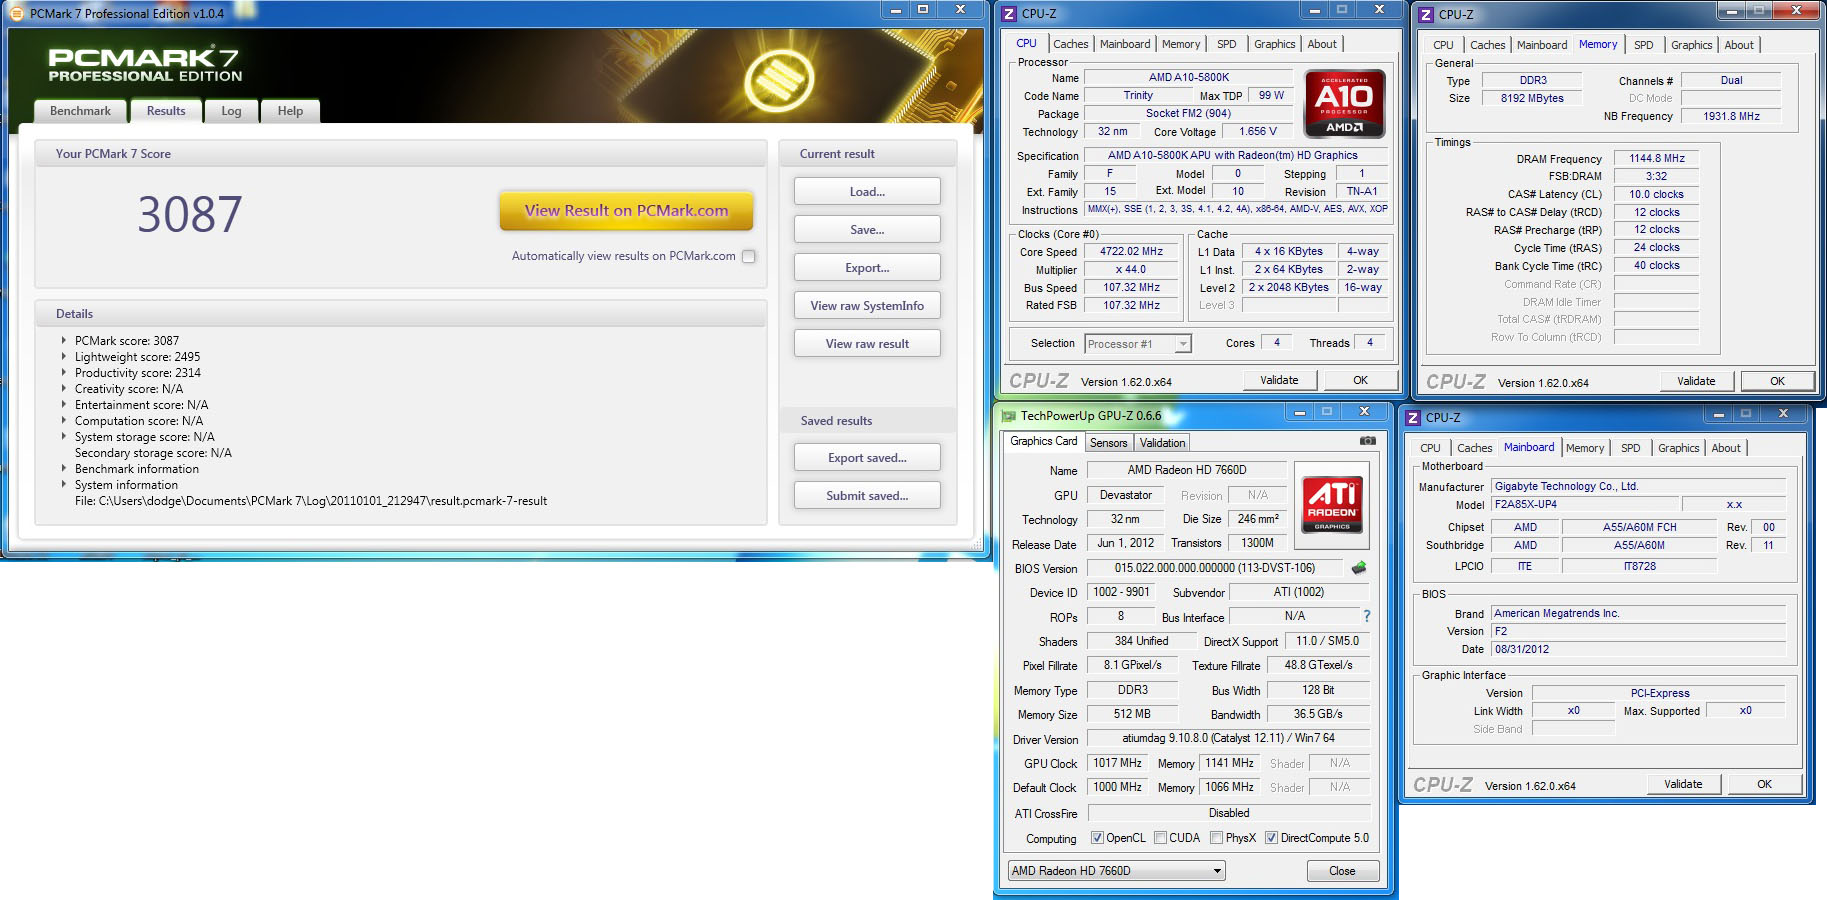Switch to the Benchmark tab in PCMark 7
This screenshot has height=900, width=1827.
(80, 111)
